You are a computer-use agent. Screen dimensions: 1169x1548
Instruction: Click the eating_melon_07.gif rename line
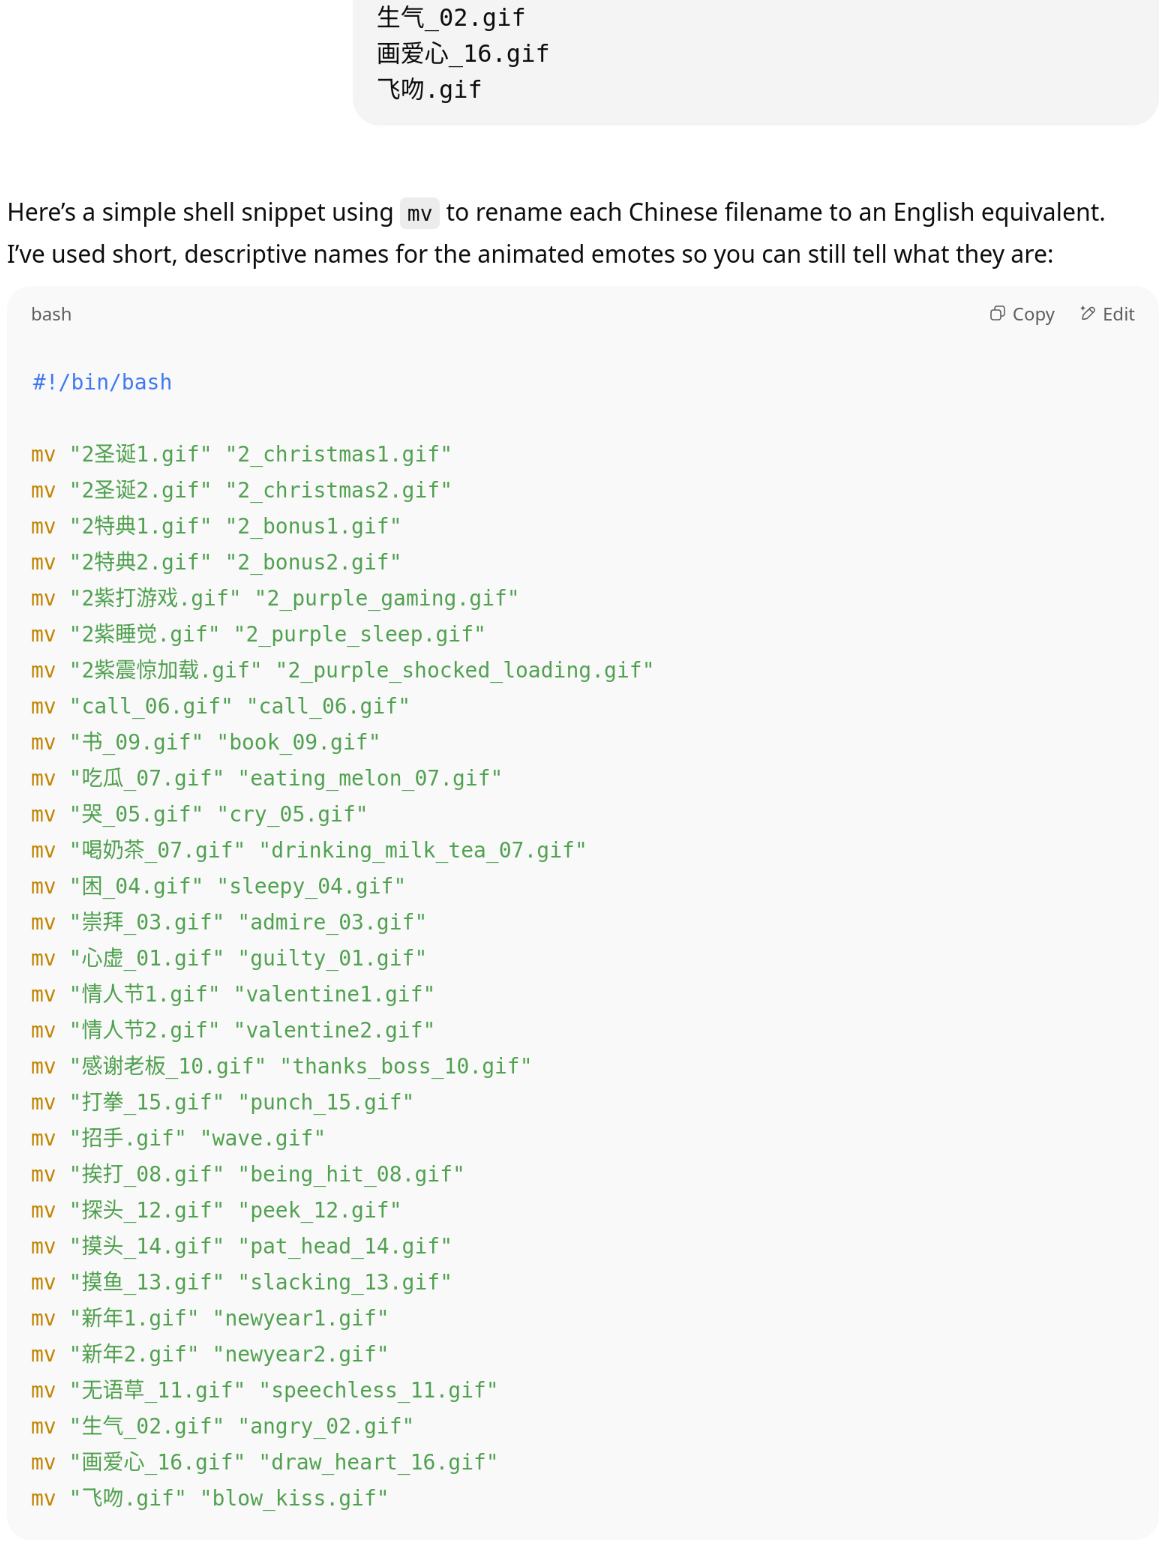point(266,779)
